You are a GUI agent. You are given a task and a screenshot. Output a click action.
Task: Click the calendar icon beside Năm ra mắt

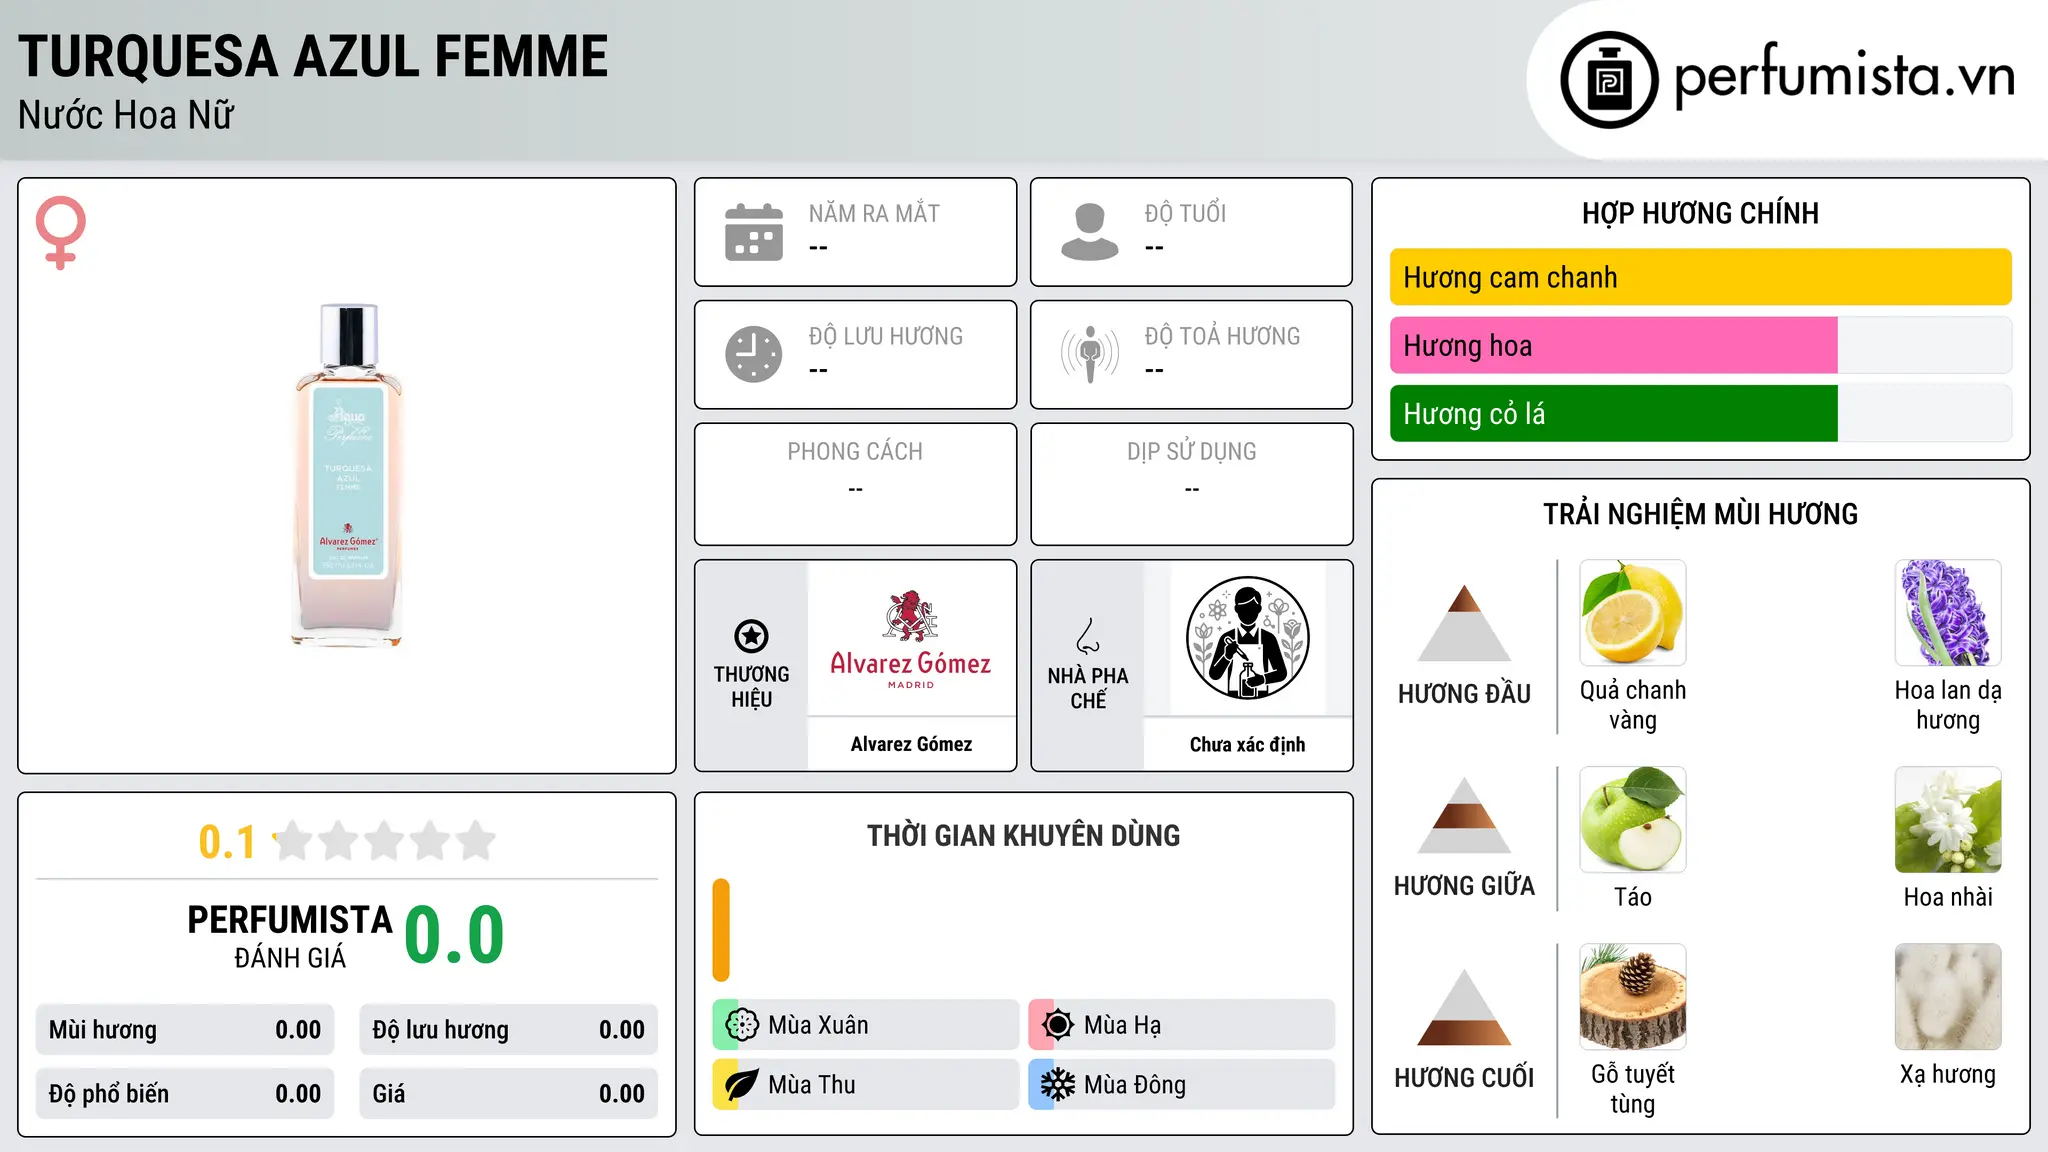pyautogui.click(x=754, y=232)
